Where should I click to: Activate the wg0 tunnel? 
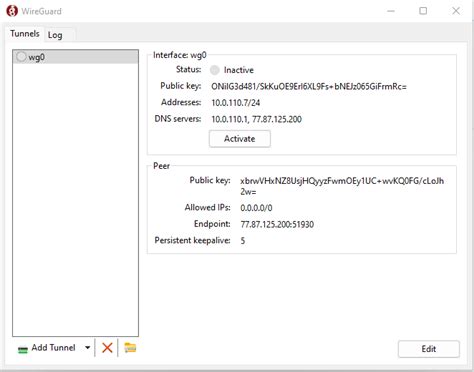[x=240, y=139]
